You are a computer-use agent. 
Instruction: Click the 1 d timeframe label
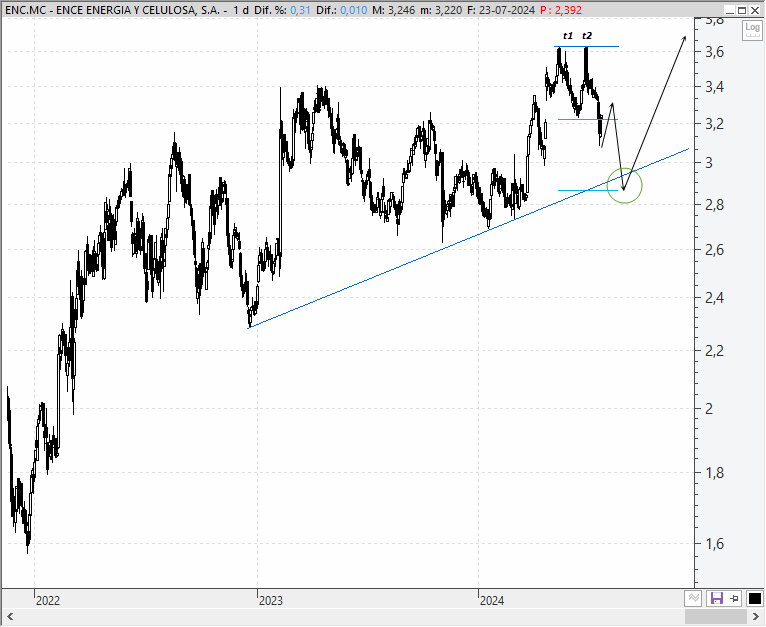(241, 10)
